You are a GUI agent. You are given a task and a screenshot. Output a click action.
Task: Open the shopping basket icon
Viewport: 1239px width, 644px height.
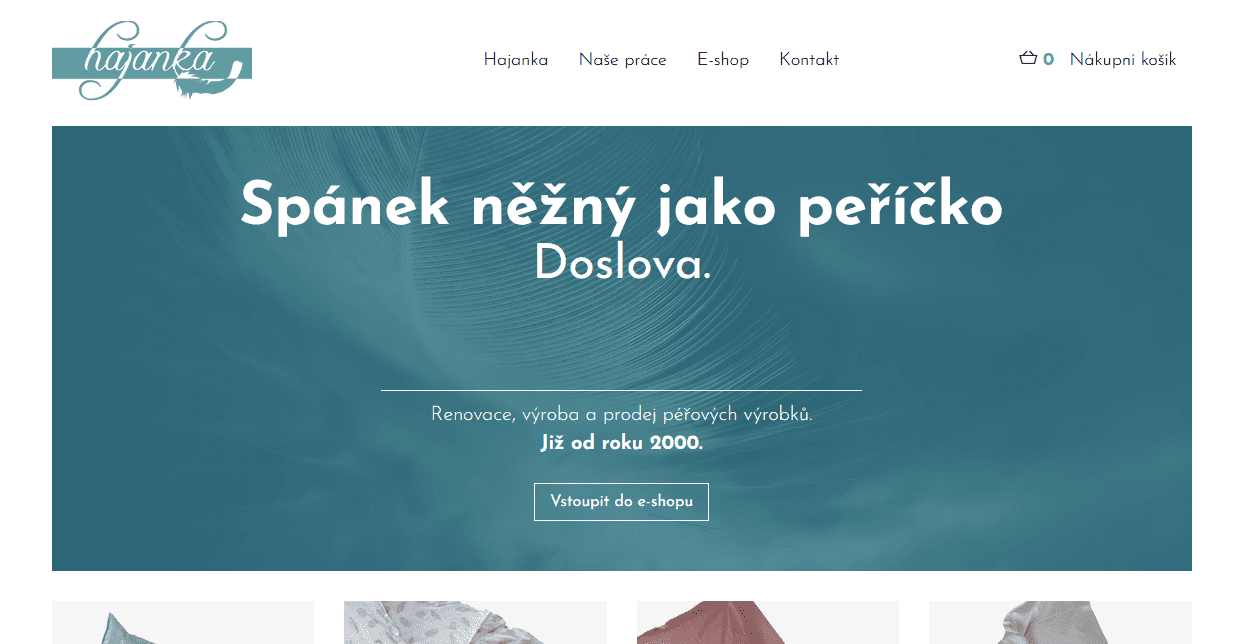1028,59
